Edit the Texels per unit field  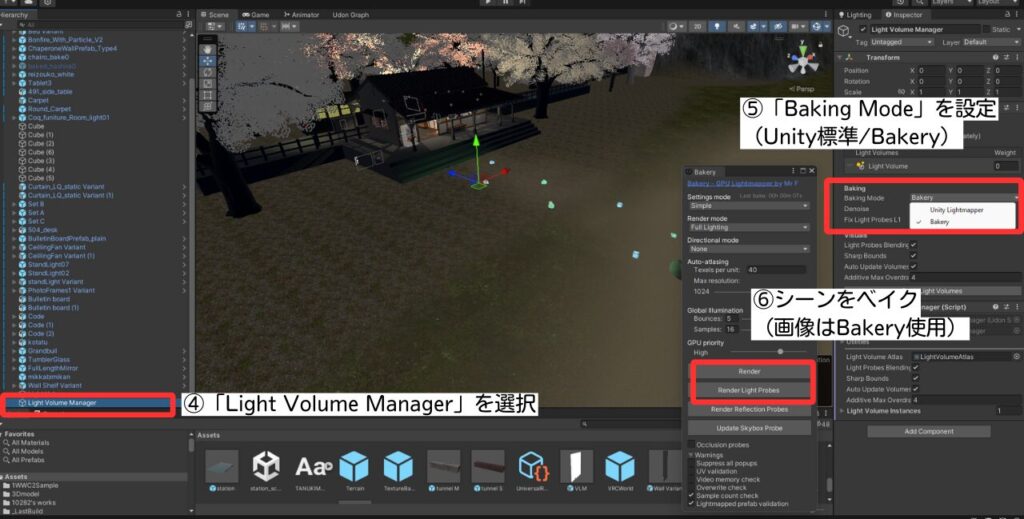click(x=775, y=270)
